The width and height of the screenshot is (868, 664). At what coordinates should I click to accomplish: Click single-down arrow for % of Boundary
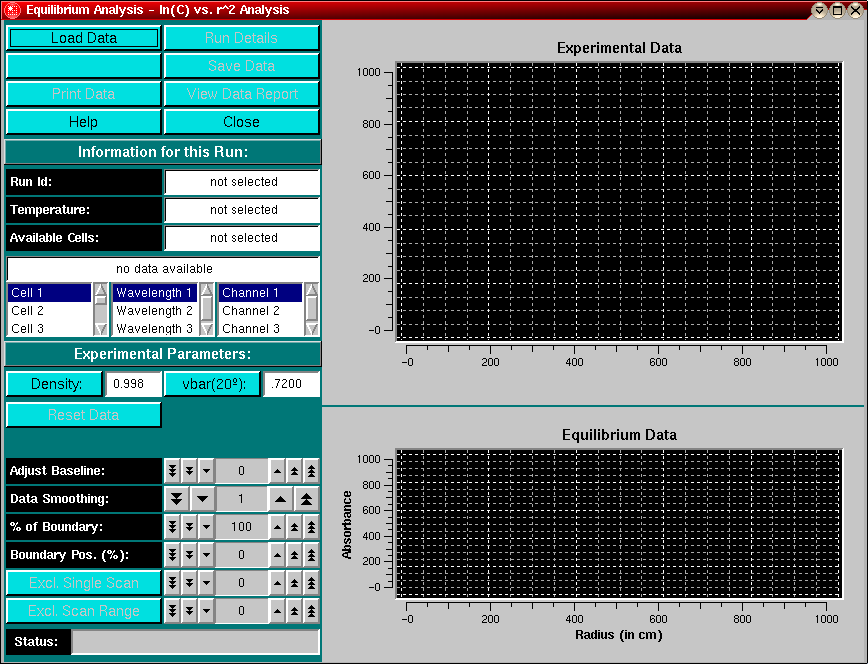[206, 527]
